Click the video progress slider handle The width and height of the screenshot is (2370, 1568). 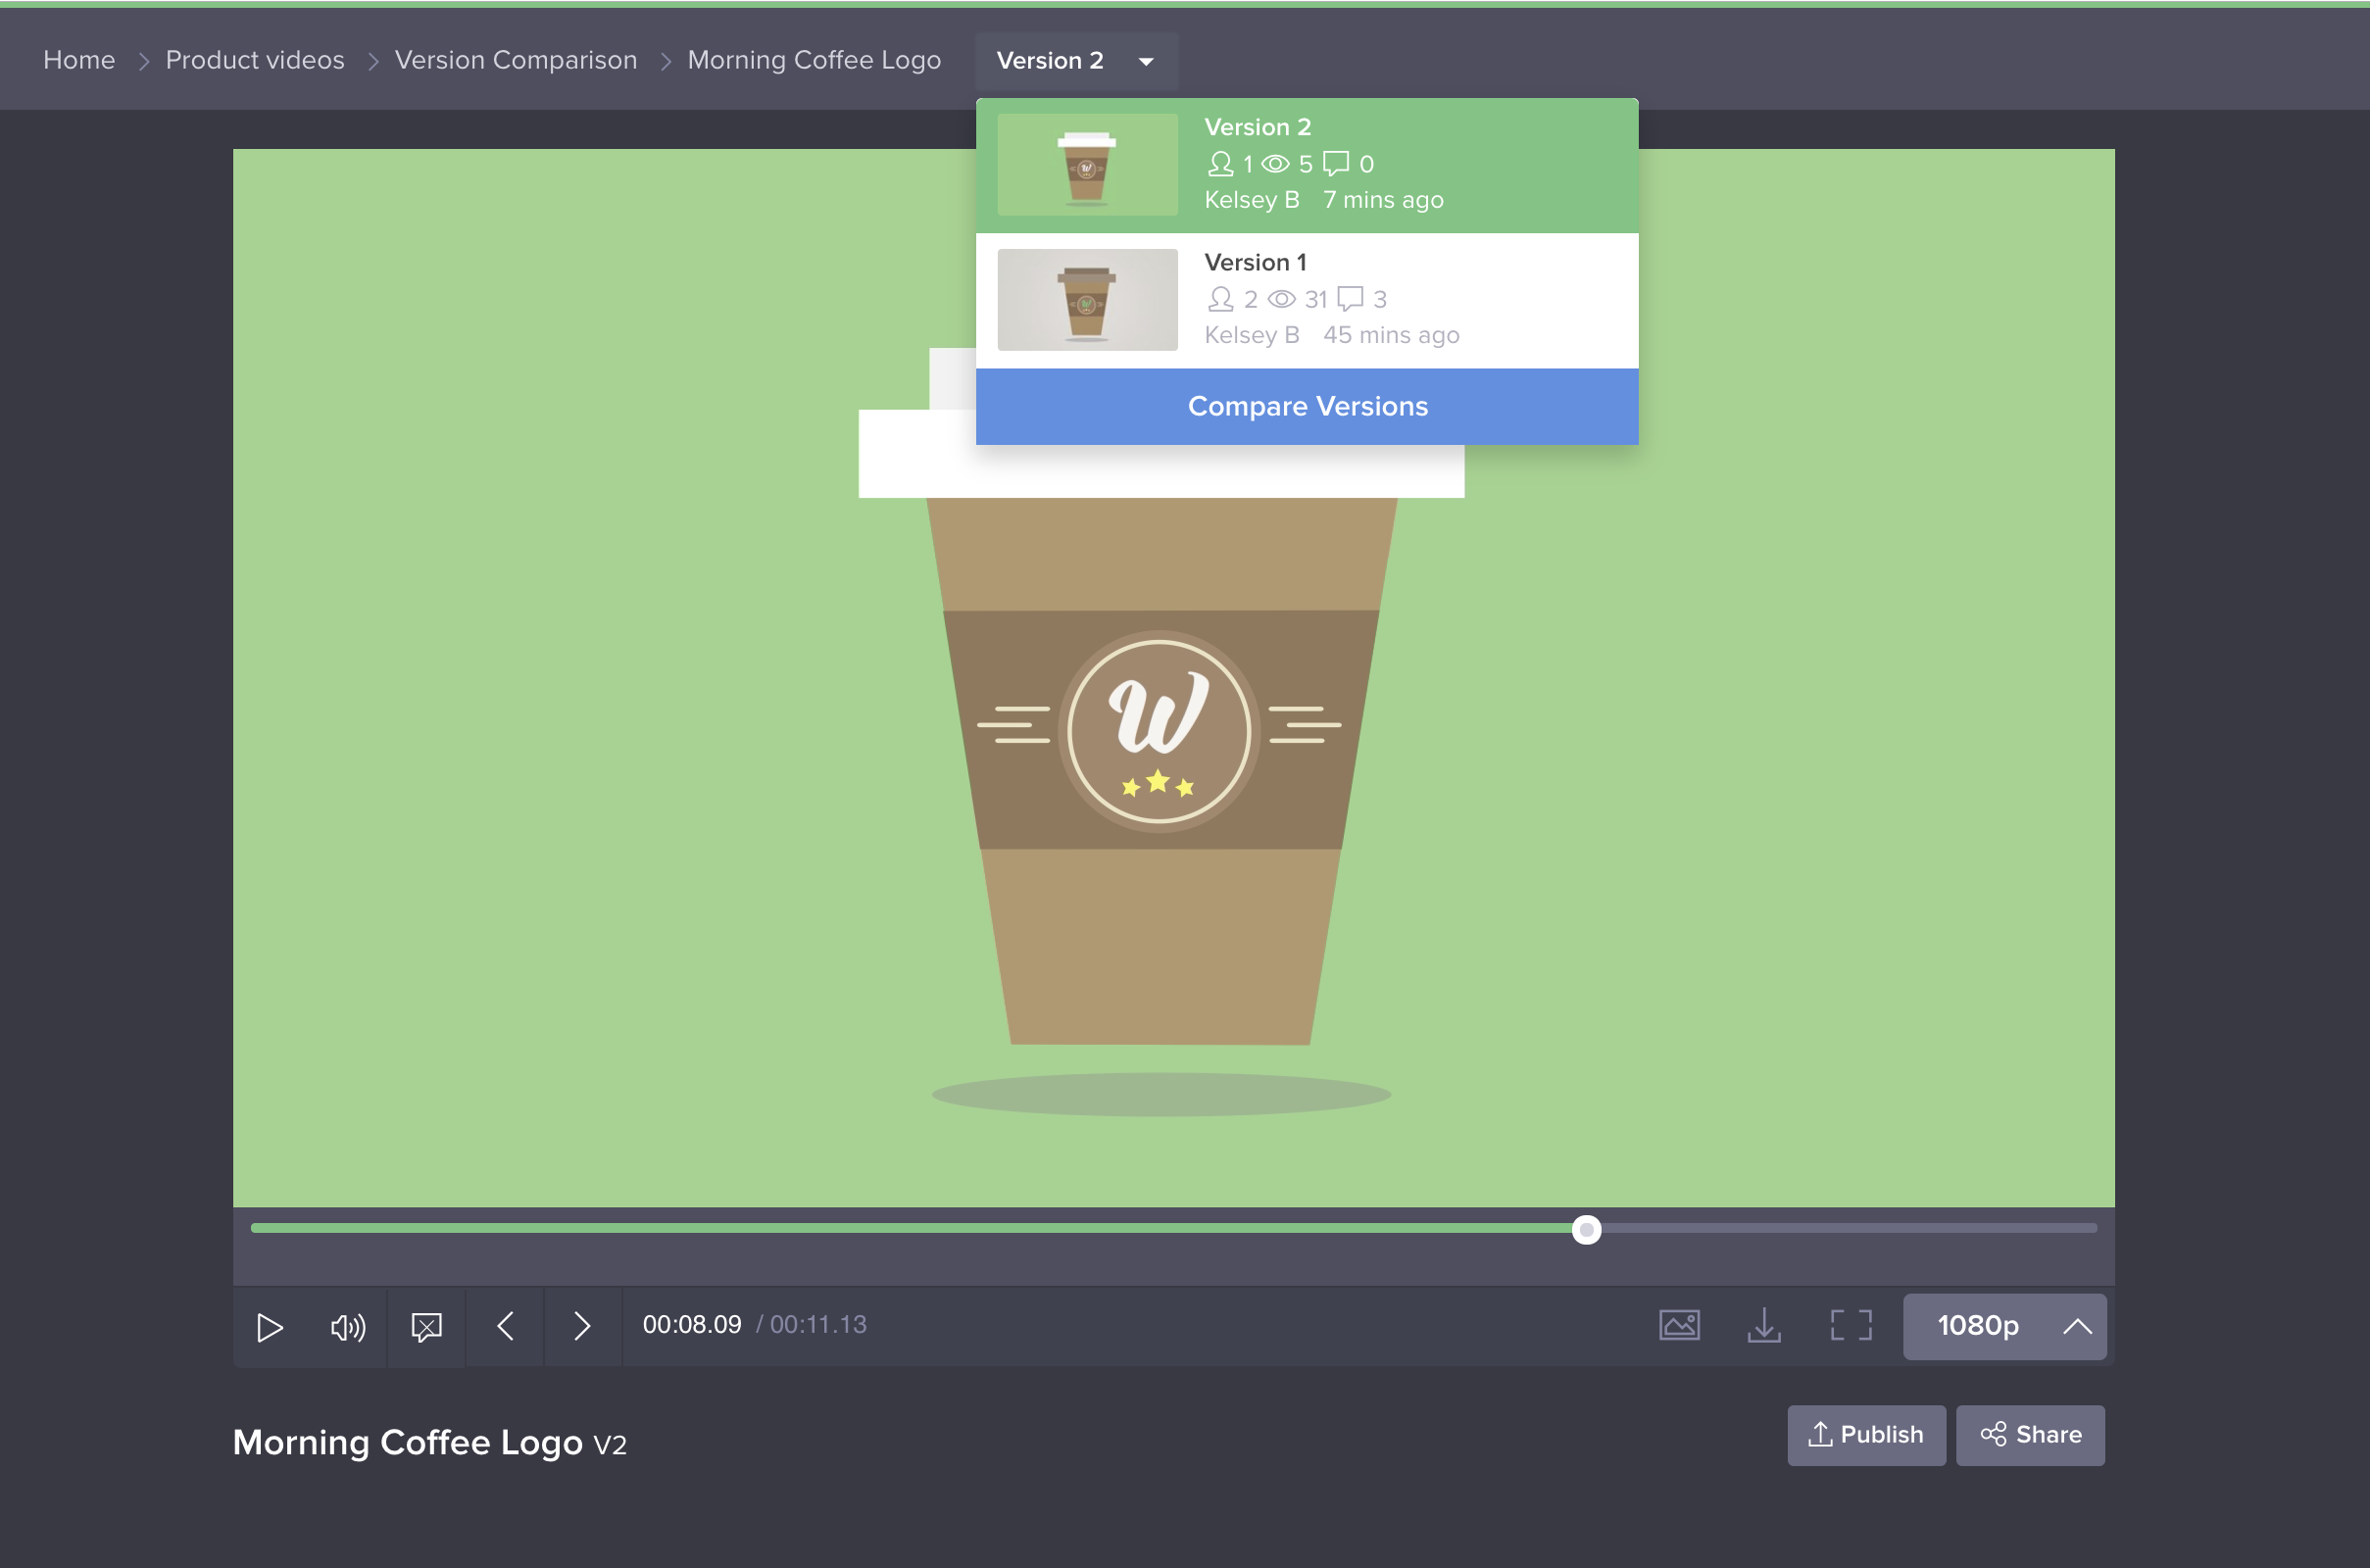tap(1586, 1229)
